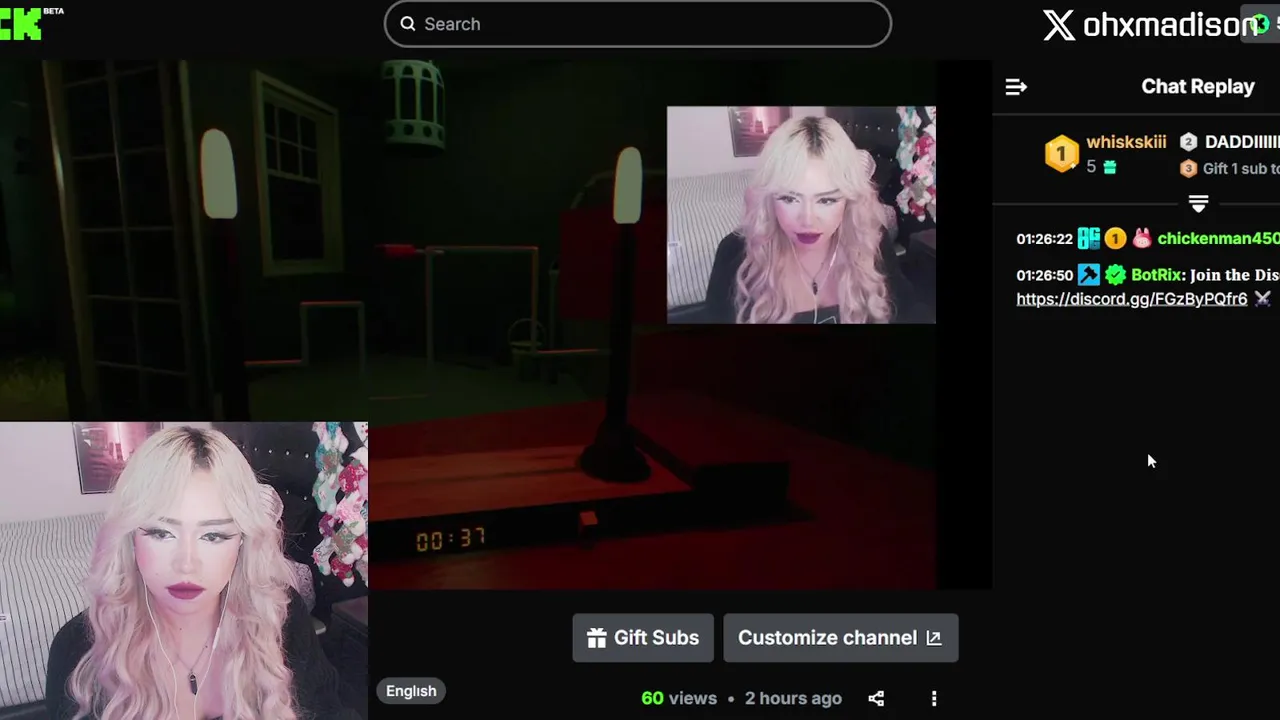Collapse chat with the arrow icon

pos(1016,87)
